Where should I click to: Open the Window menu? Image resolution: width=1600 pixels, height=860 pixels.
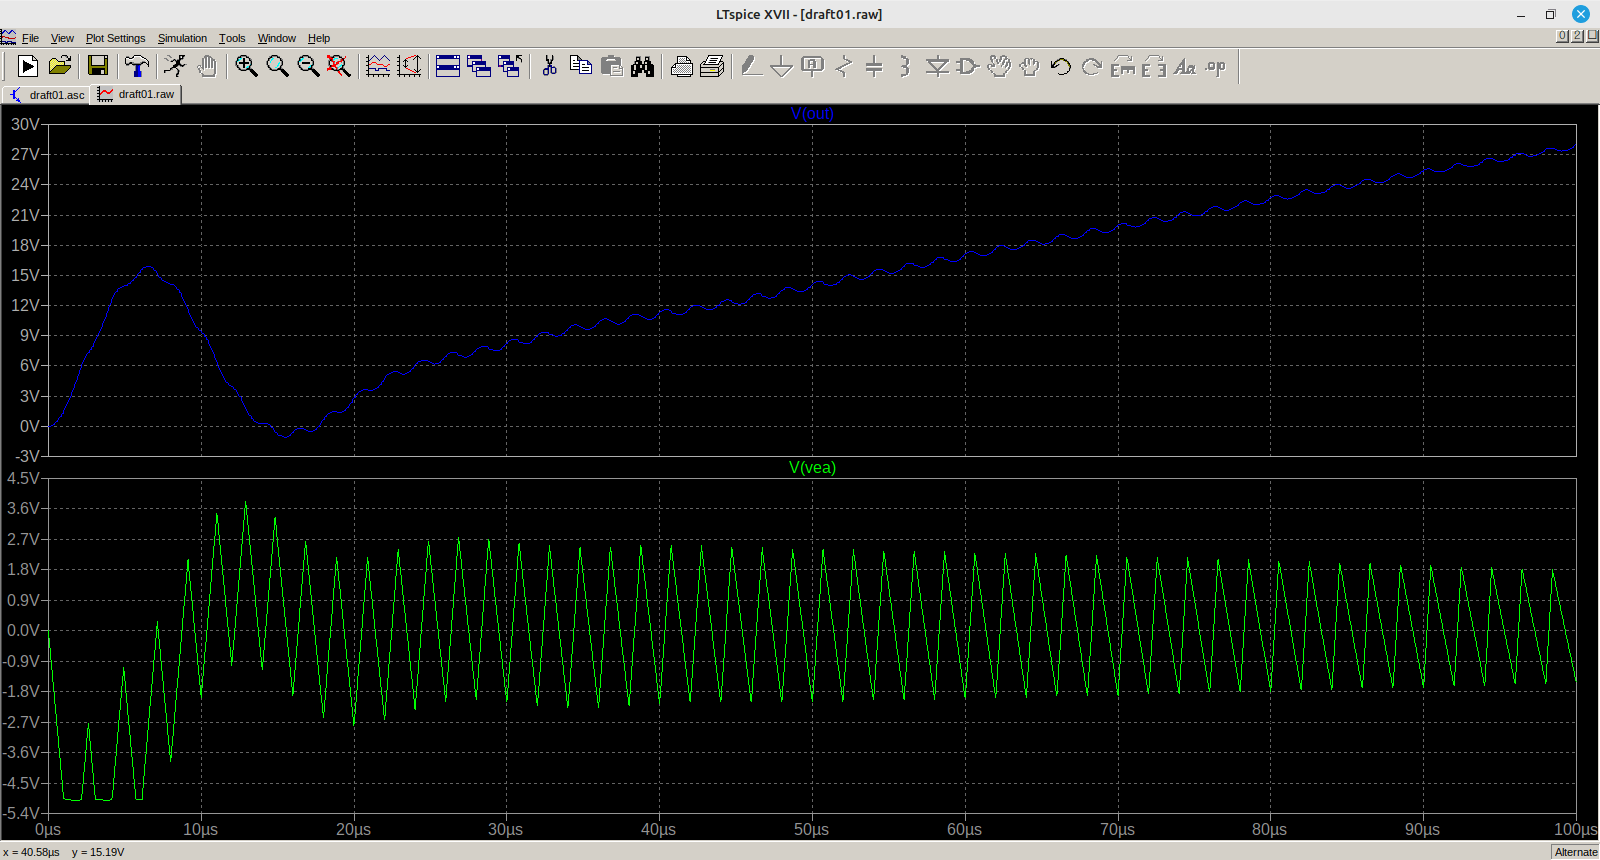(x=276, y=38)
